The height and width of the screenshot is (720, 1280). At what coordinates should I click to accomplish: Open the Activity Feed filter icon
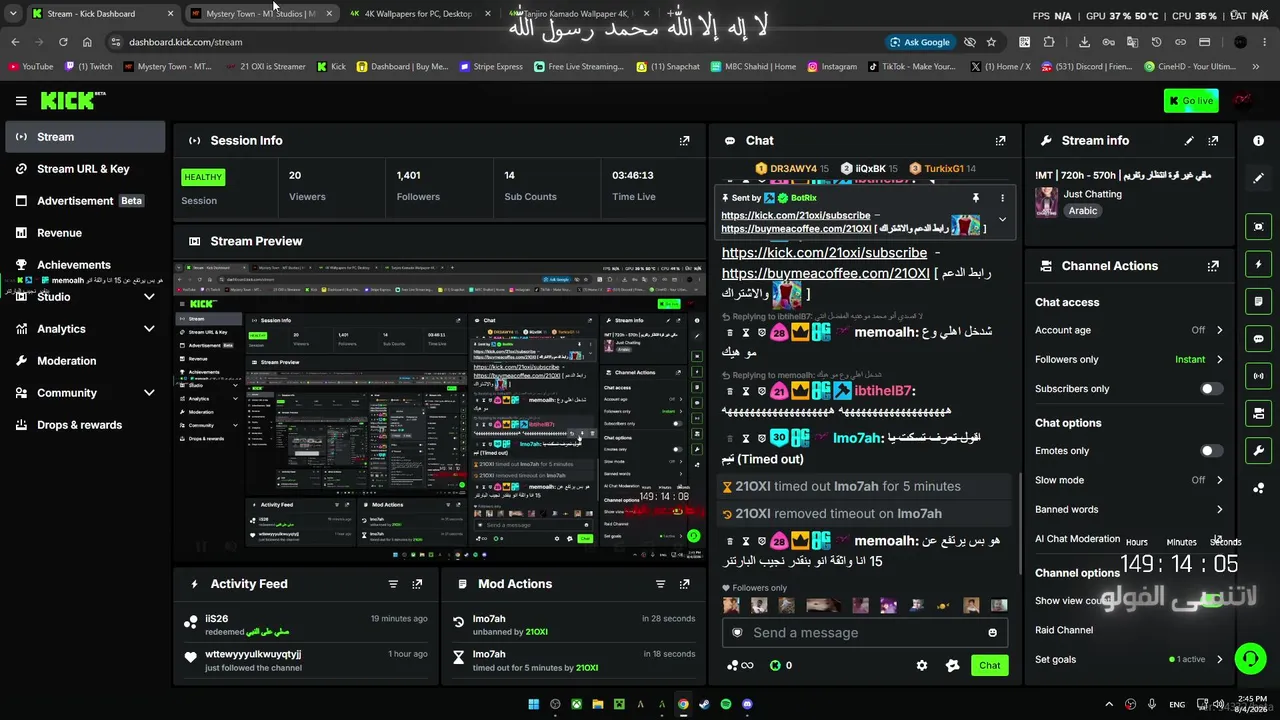coord(393,584)
